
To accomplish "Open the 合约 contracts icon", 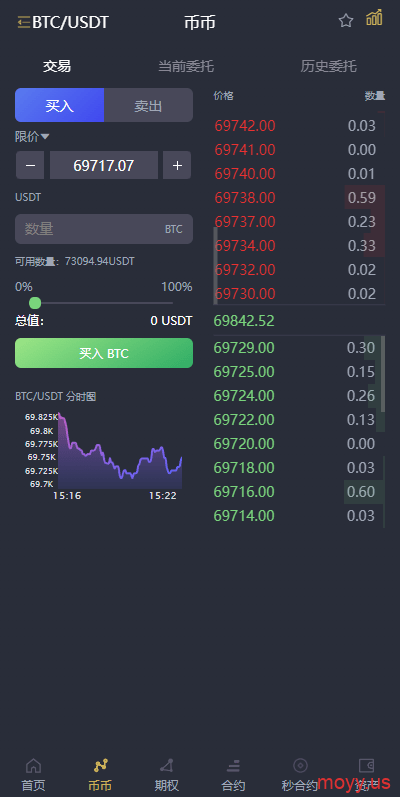I will pos(233,765).
